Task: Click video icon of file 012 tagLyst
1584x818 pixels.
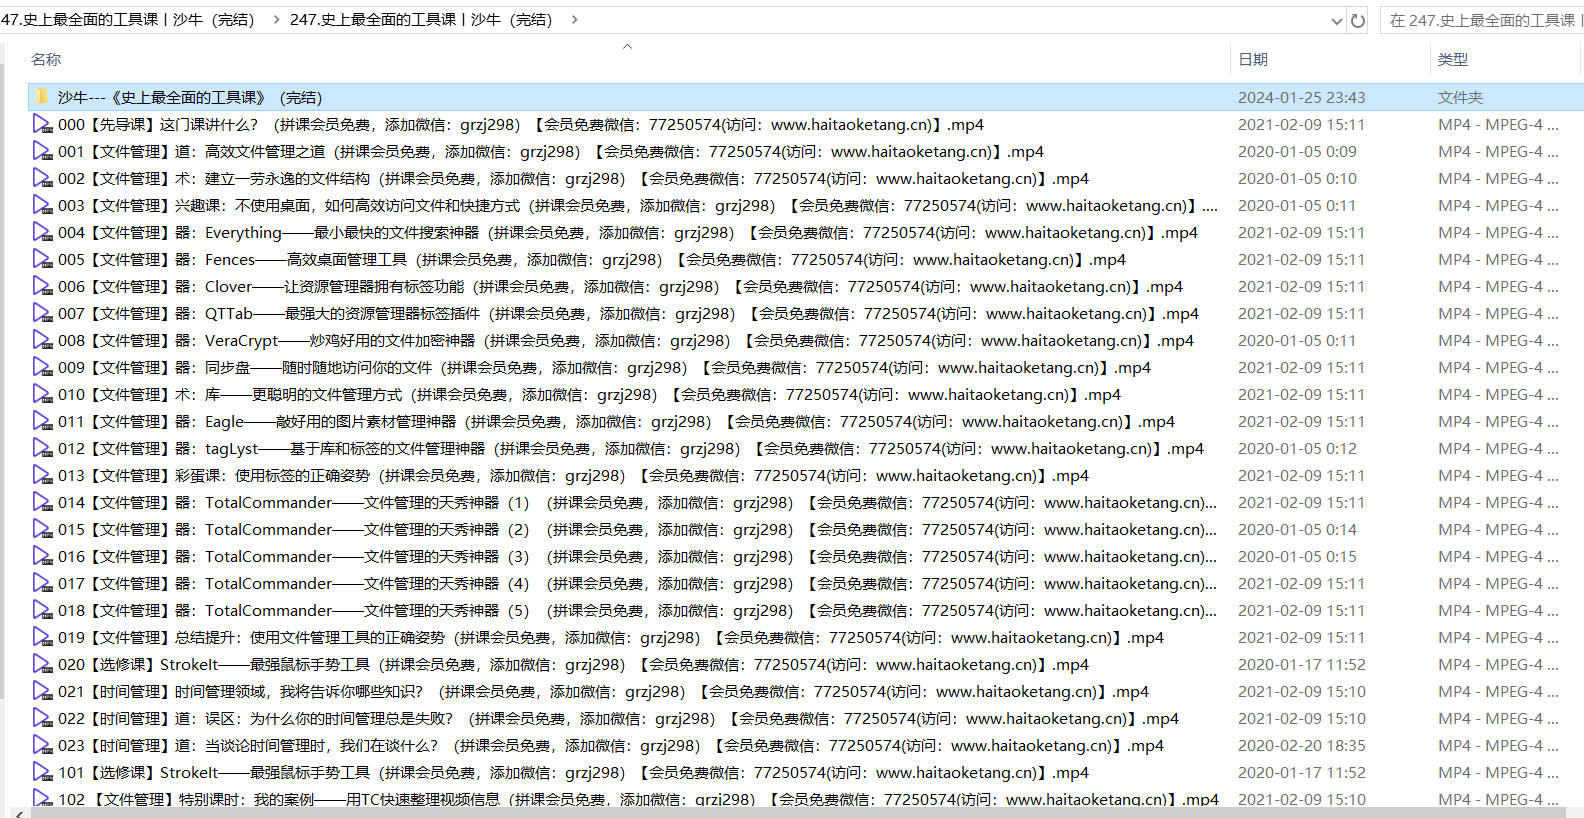Action: pos(42,448)
